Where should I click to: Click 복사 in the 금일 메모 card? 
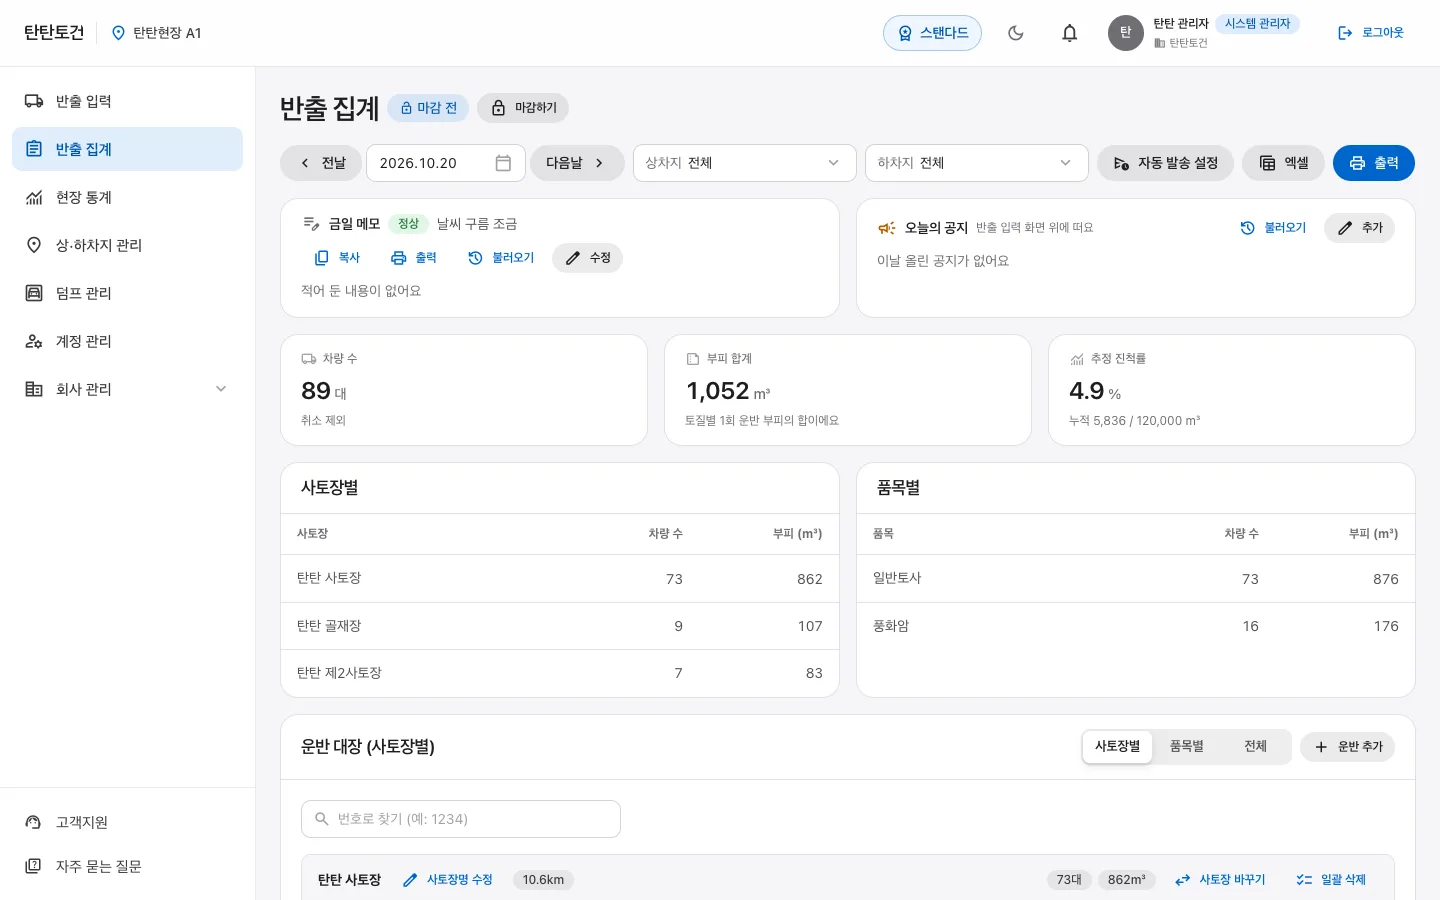pos(337,258)
